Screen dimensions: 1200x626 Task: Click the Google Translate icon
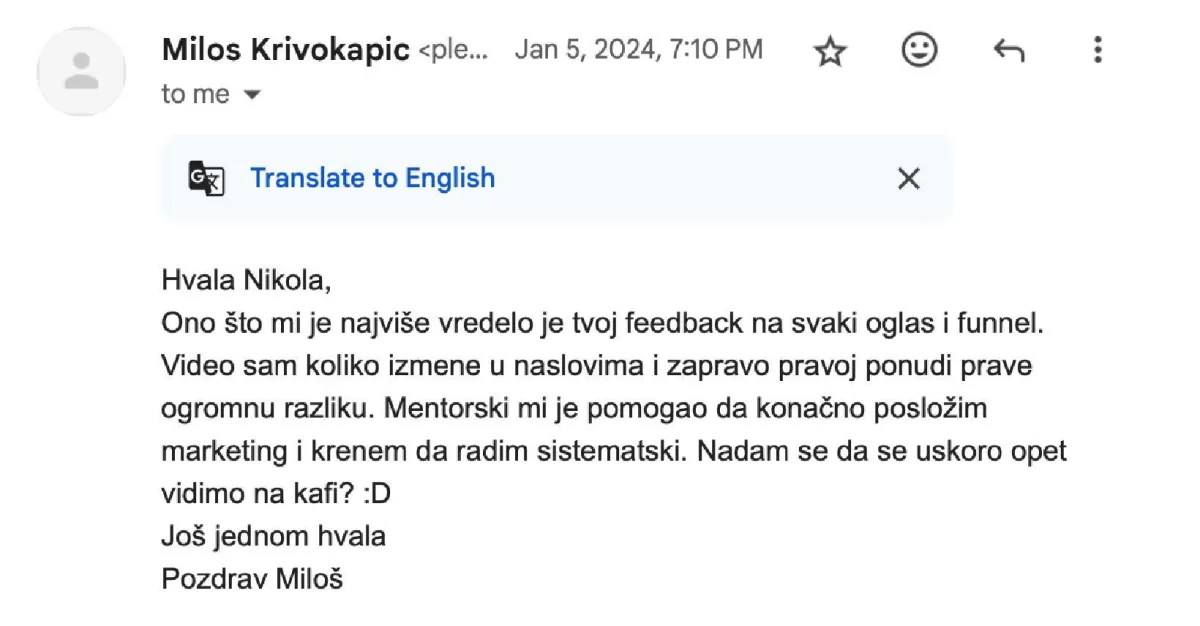coord(206,178)
